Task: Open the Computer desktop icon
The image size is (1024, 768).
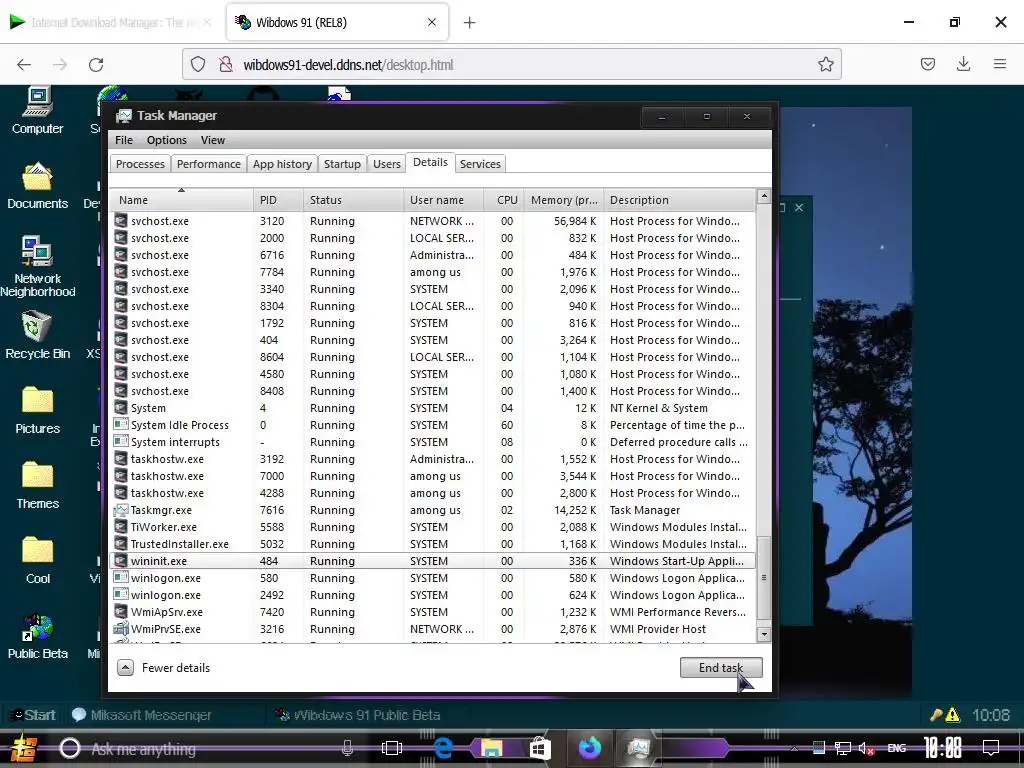Action: coord(37,104)
